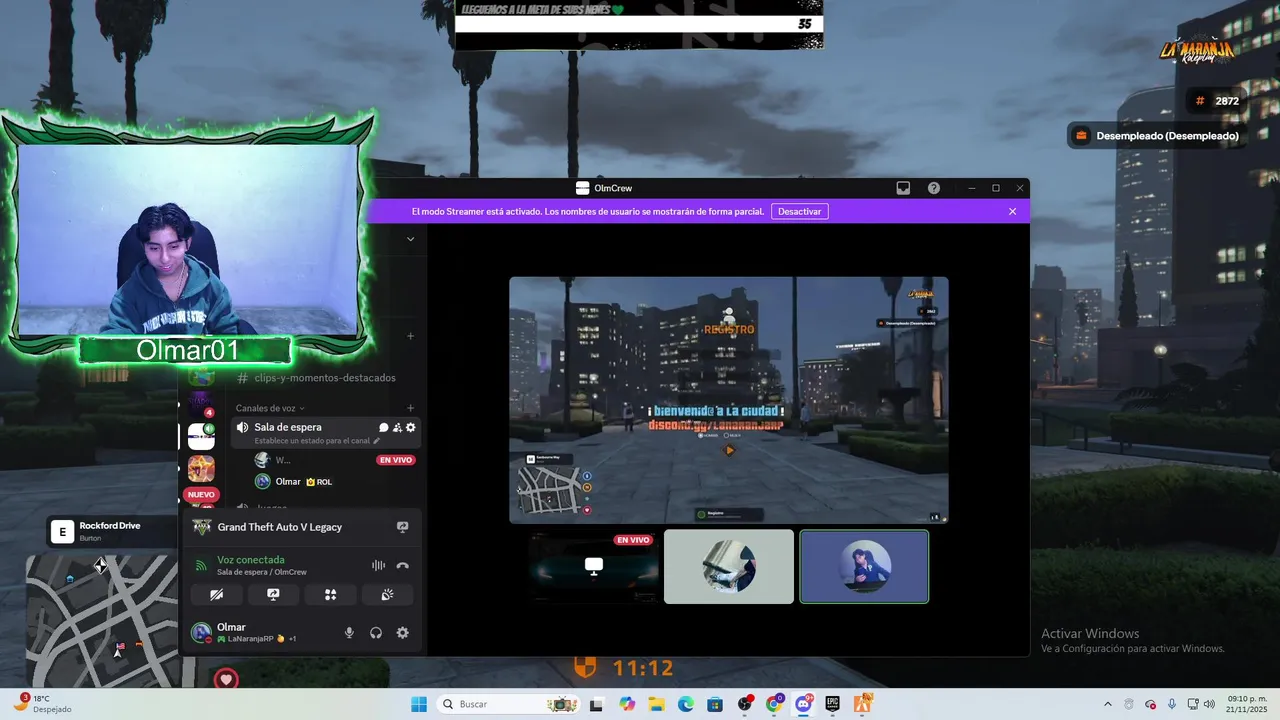This screenshot has width=1280, height=720.
Task: Open the 18°C weather widget
Action: pyautogui.click(x=43, y=704)
